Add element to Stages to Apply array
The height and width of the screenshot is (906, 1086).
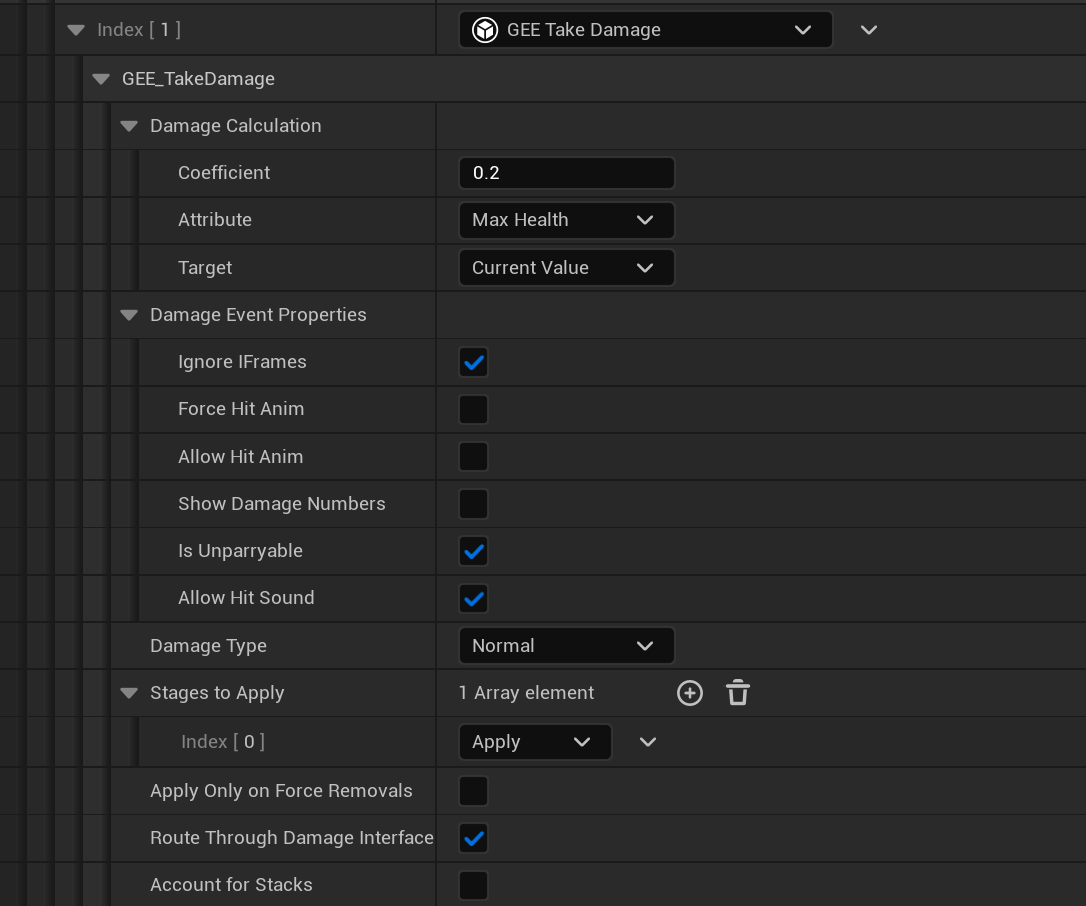[x=689, y=693]
